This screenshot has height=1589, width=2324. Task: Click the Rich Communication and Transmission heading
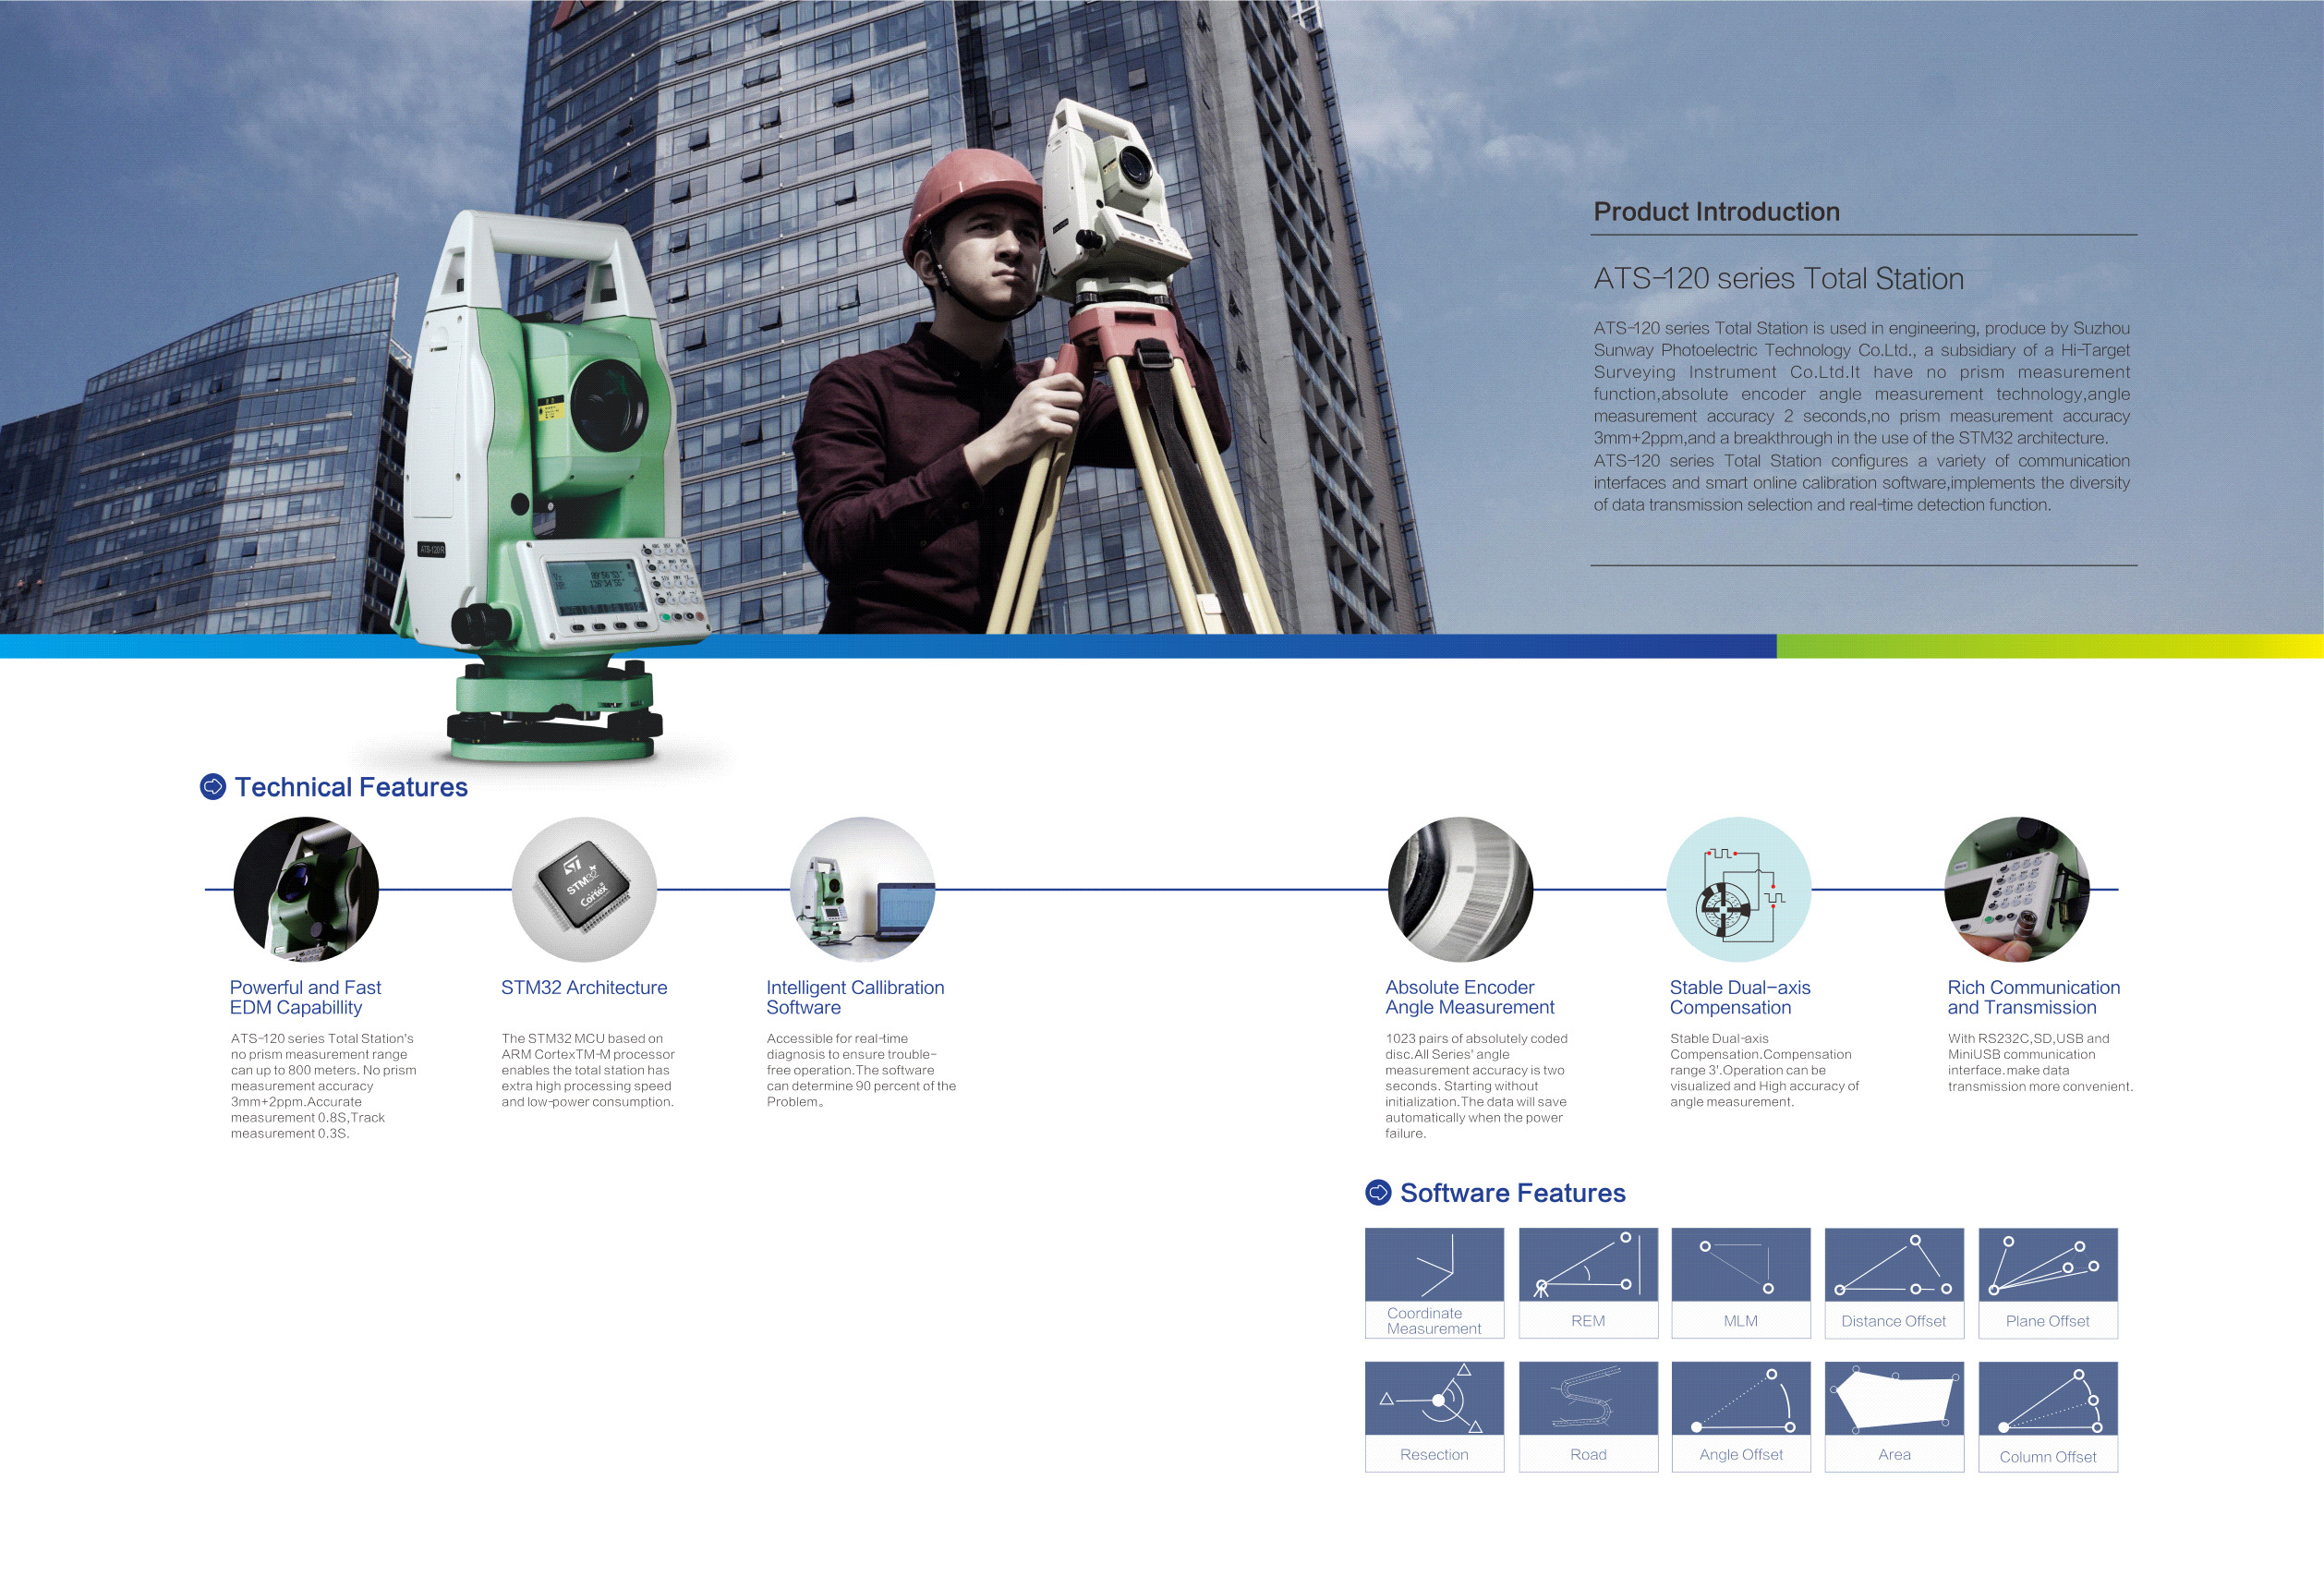(x=2032, y=997)
